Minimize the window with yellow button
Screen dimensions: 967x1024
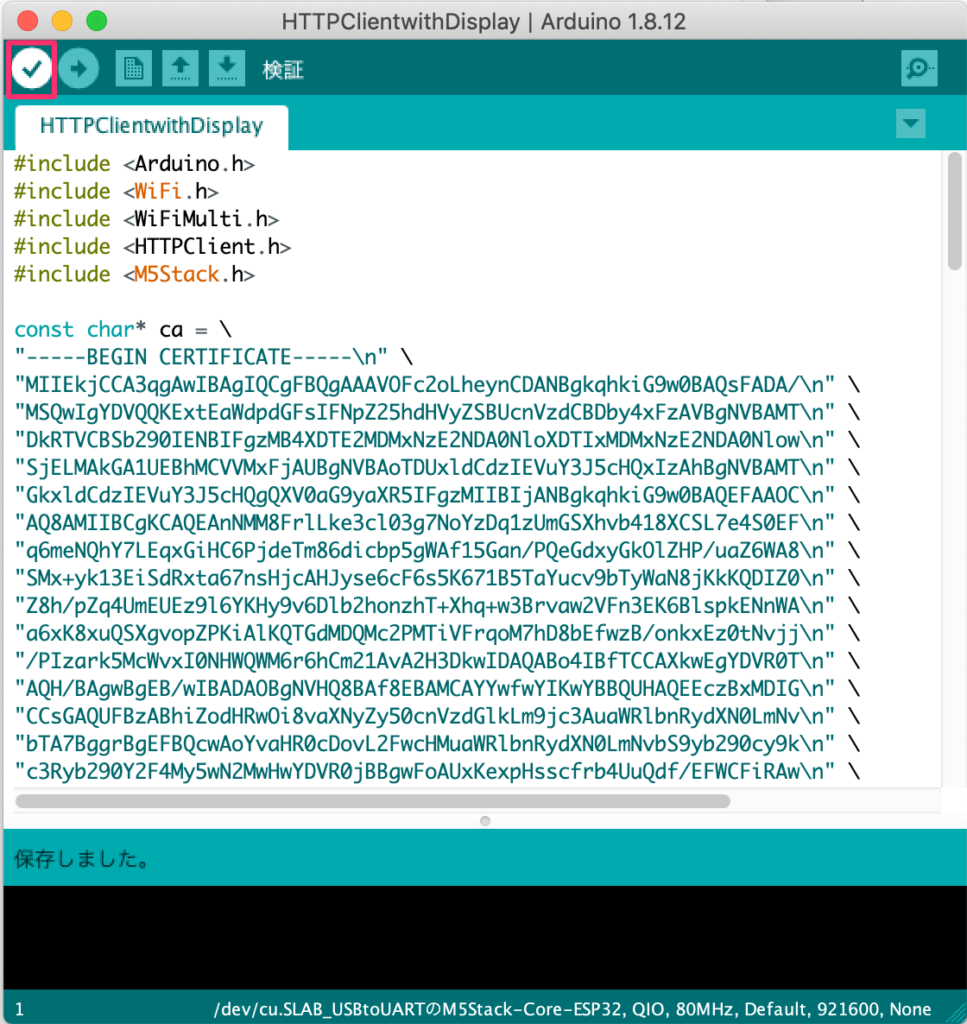point(62,21)
